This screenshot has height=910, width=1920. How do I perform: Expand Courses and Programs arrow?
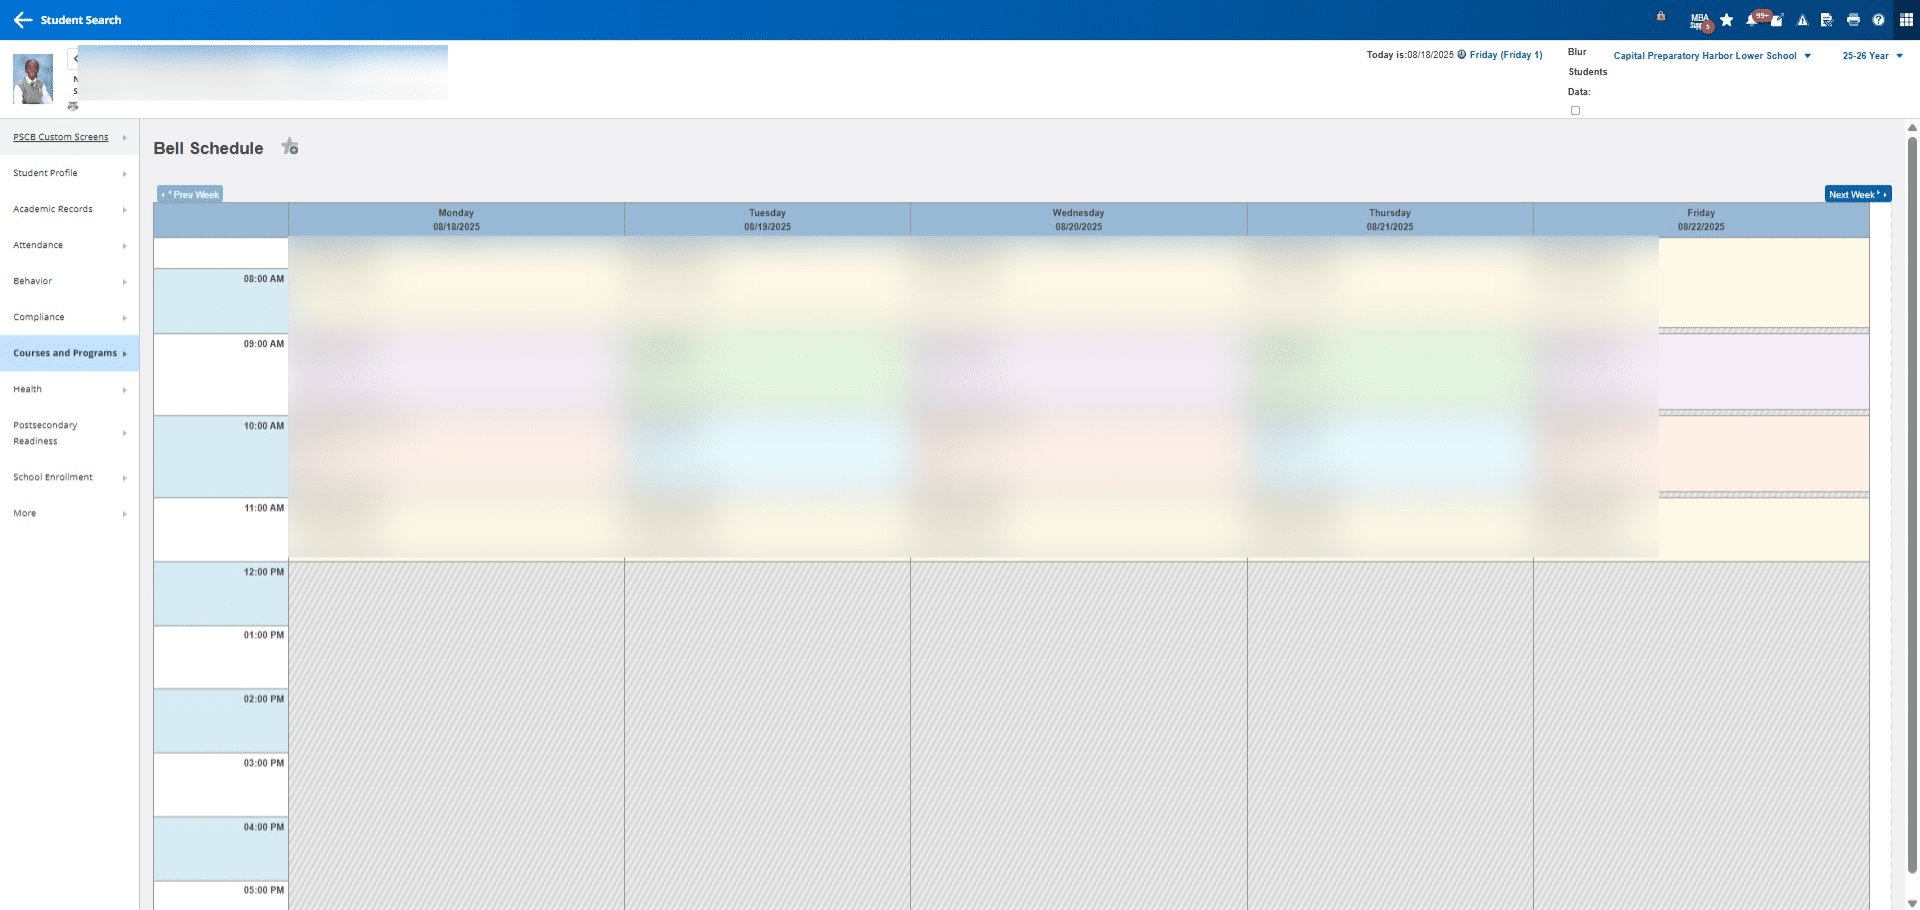(x=125, y=354)
